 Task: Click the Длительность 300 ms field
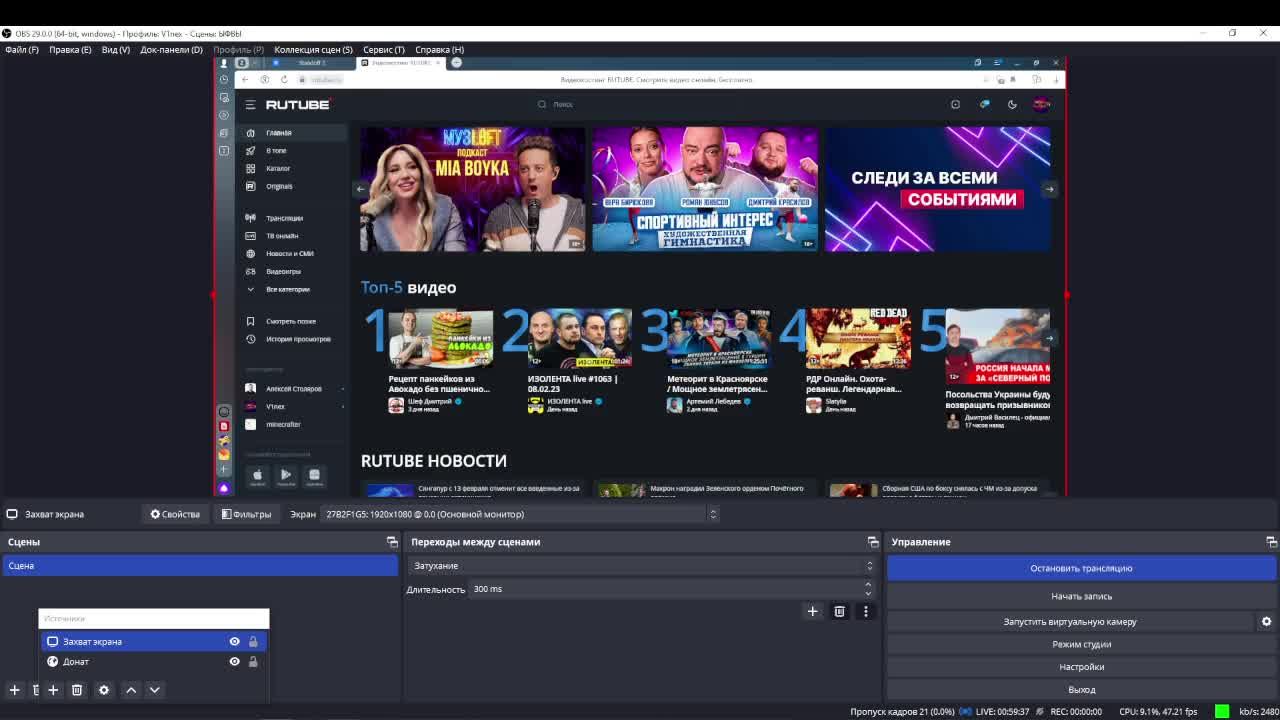click(664, 589)
